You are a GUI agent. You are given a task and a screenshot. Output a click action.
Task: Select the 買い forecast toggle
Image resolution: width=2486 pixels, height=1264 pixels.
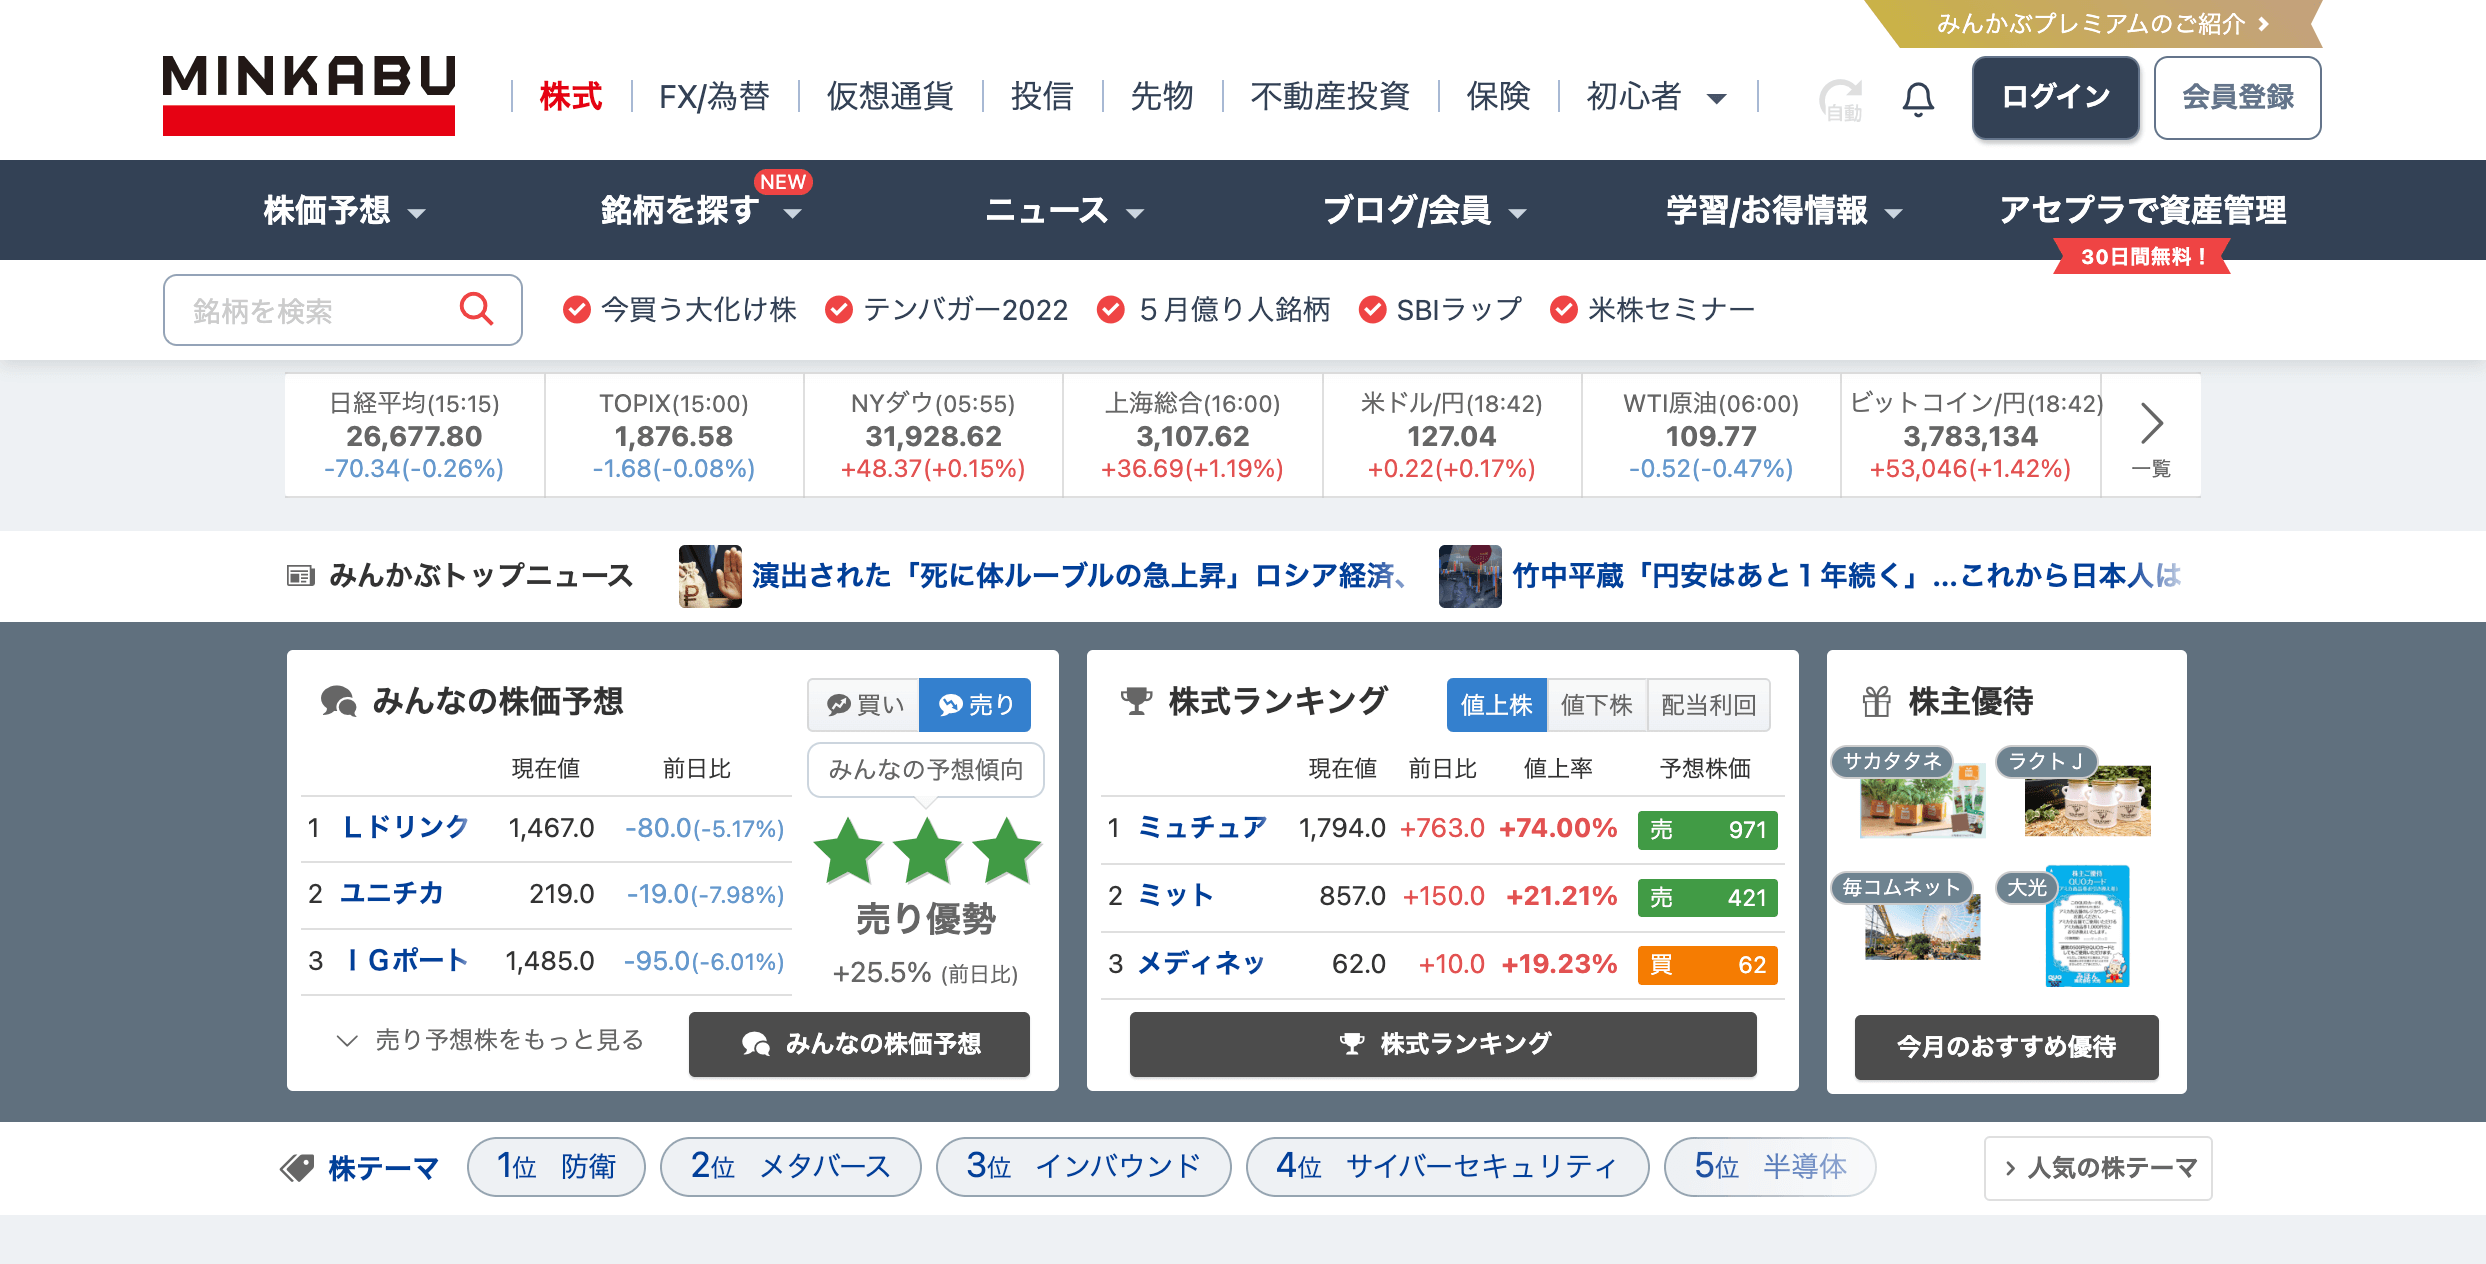click(x=864, y=705)
